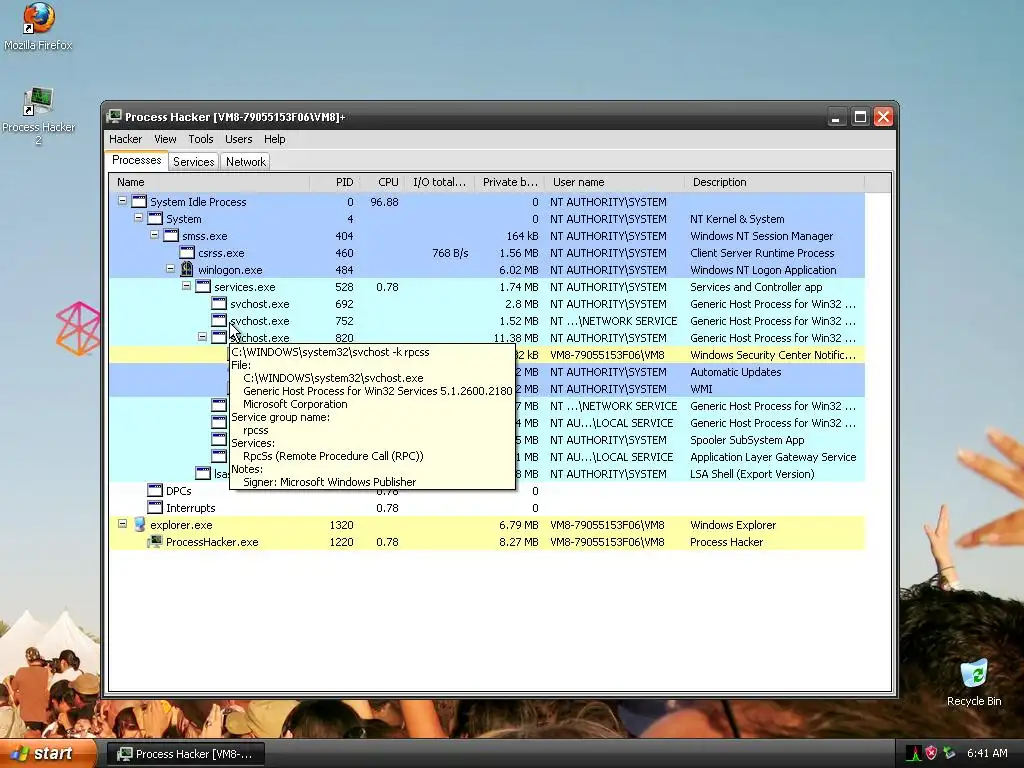Click the winlogon.exe process icon
The image size is (1024, 768).
(x=187, y=269)
